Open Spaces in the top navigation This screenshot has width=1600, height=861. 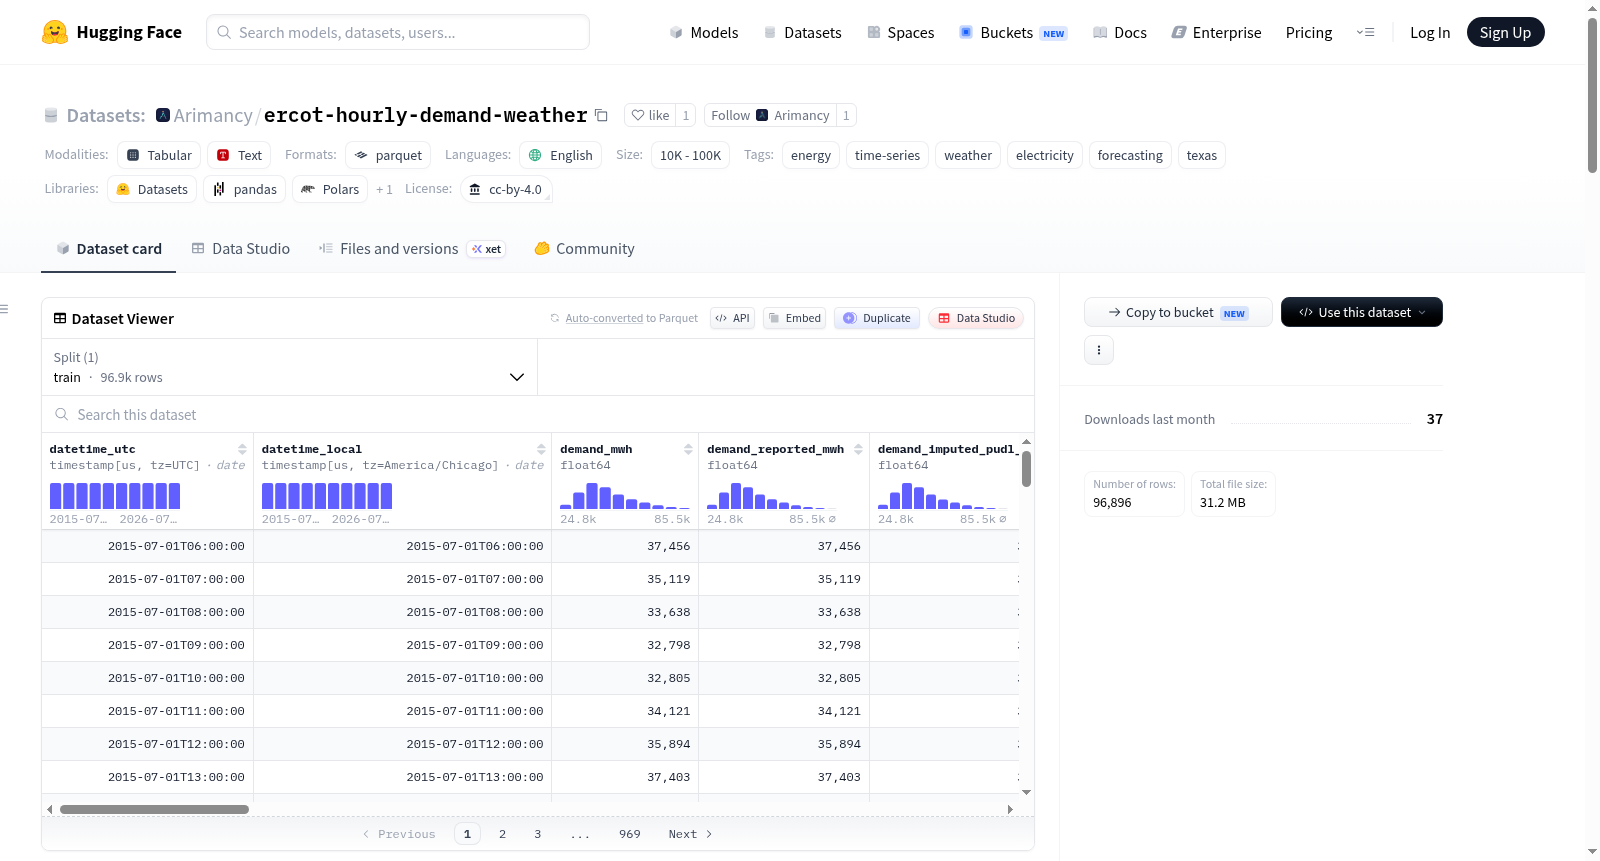click(900, 32)
